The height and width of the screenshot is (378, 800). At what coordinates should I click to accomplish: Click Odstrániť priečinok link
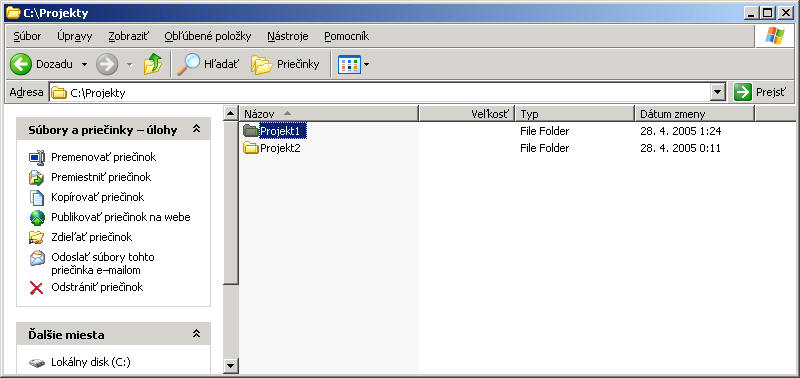coord(97,287)
